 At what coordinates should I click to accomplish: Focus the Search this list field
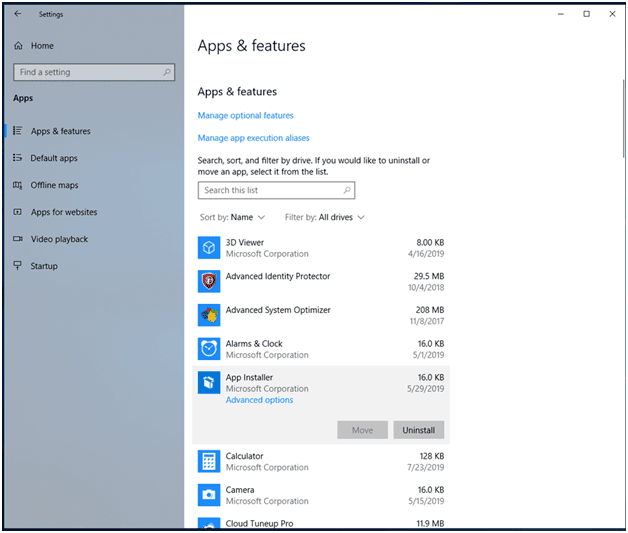coord(276,190)
